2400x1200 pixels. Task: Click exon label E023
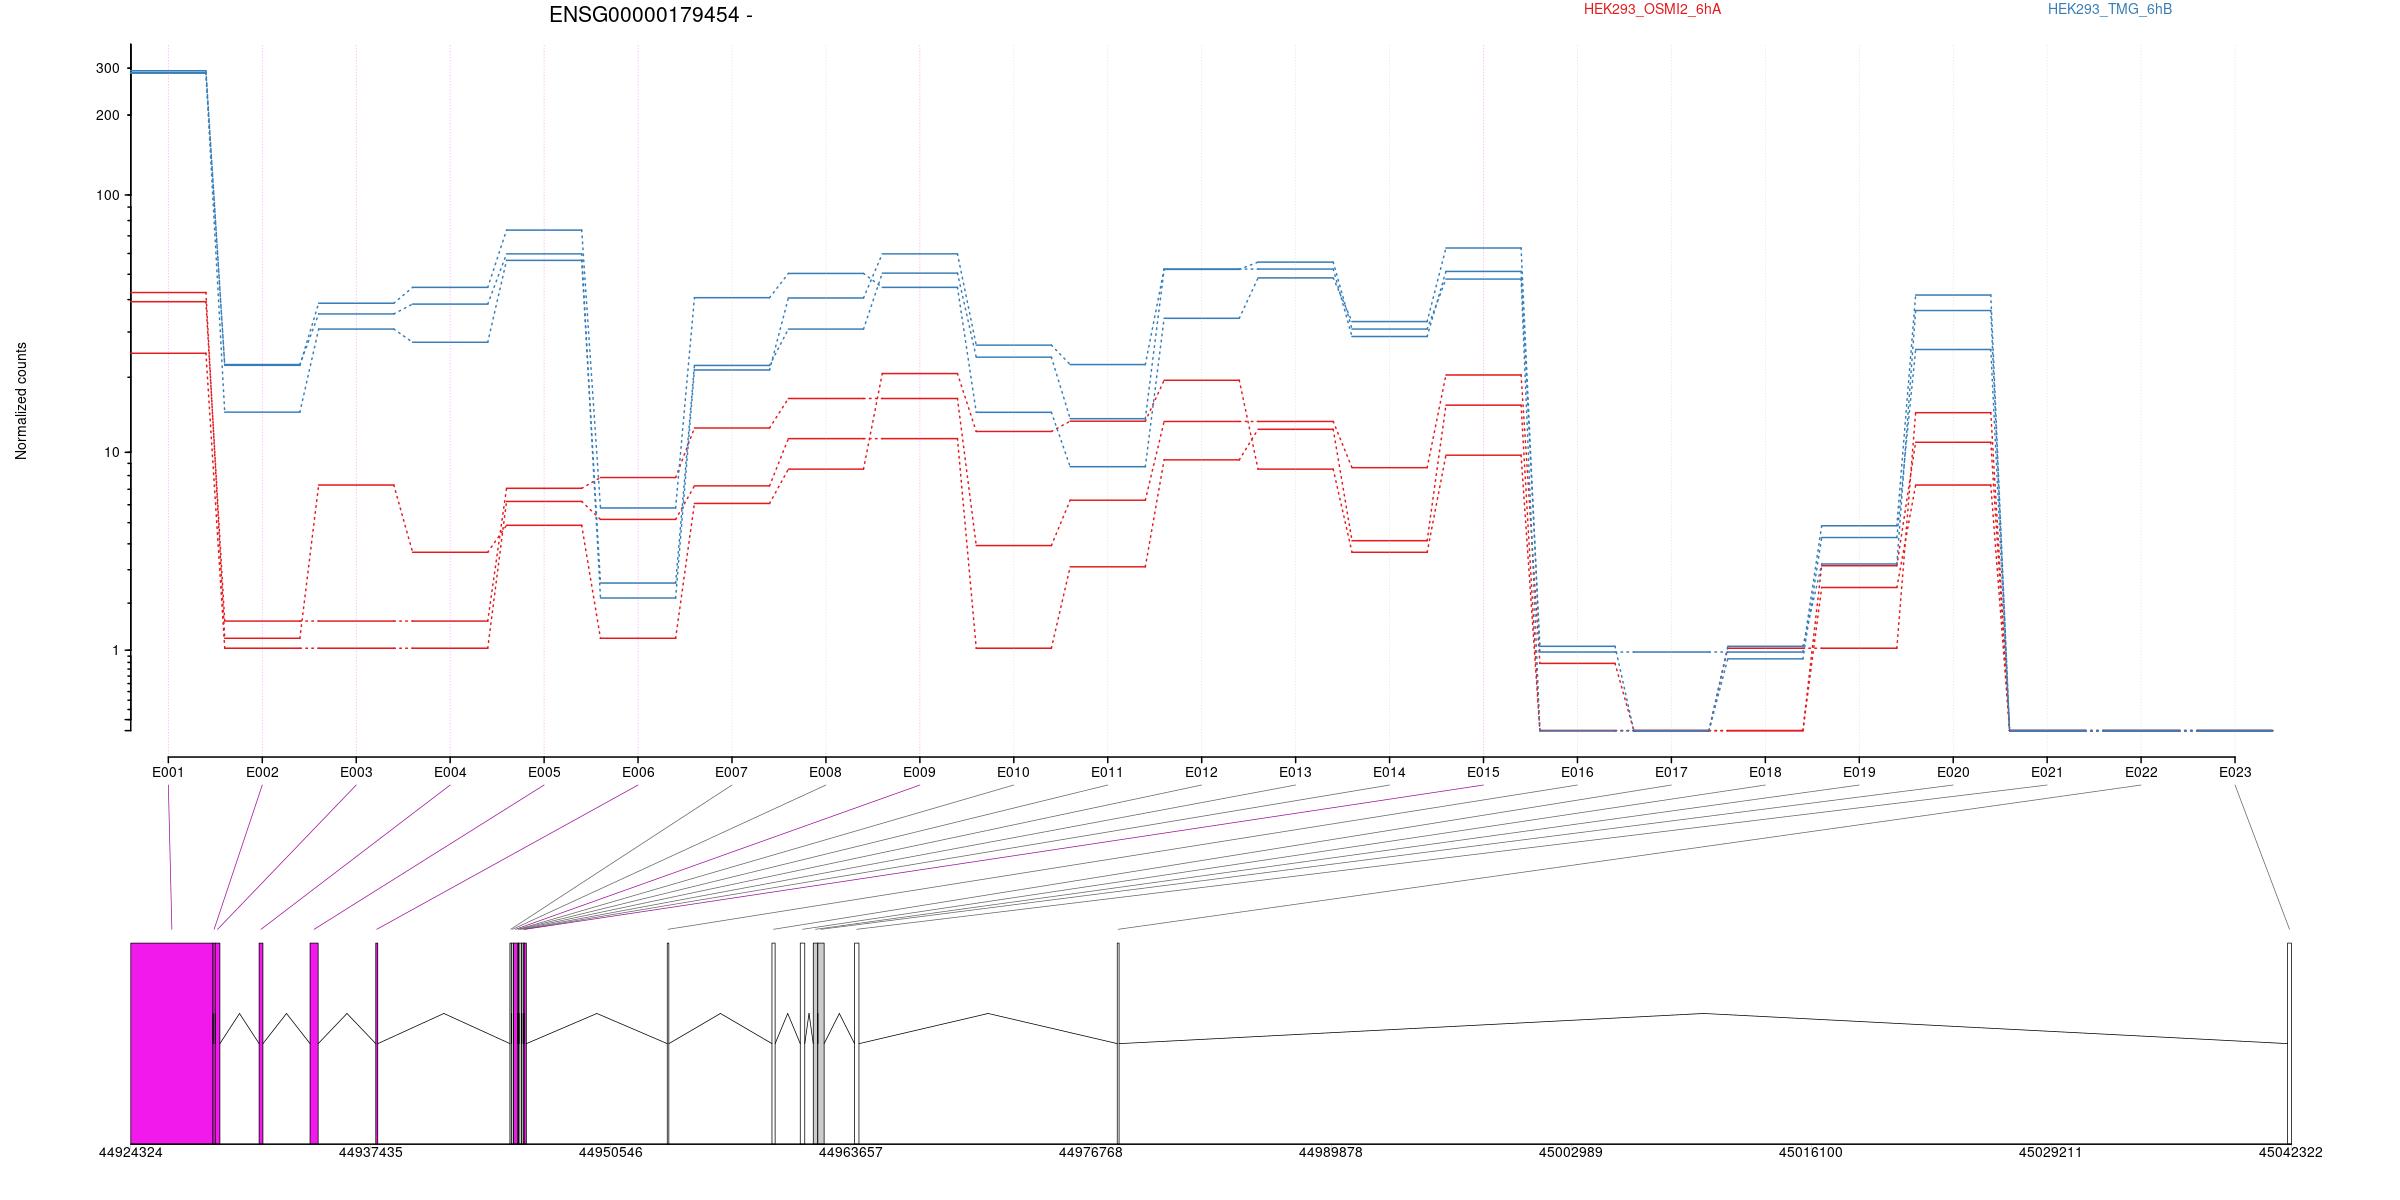pyautogui.click(x=2235, y=772)
